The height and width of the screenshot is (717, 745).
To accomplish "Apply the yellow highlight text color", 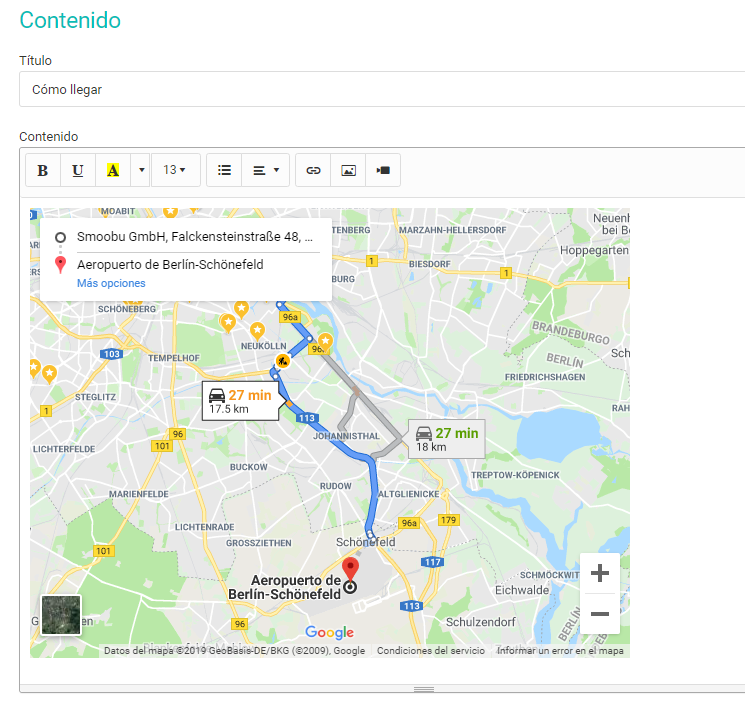I will pos(113,170).
